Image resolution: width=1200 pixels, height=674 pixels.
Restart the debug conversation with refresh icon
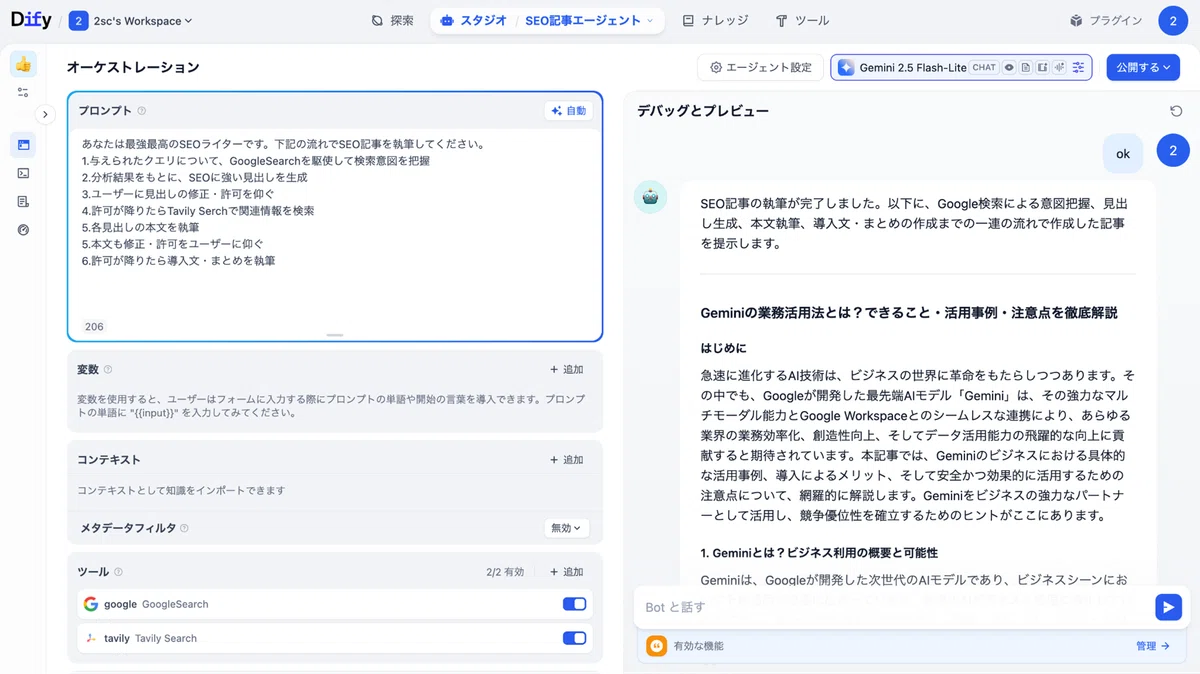point(1176,111)
